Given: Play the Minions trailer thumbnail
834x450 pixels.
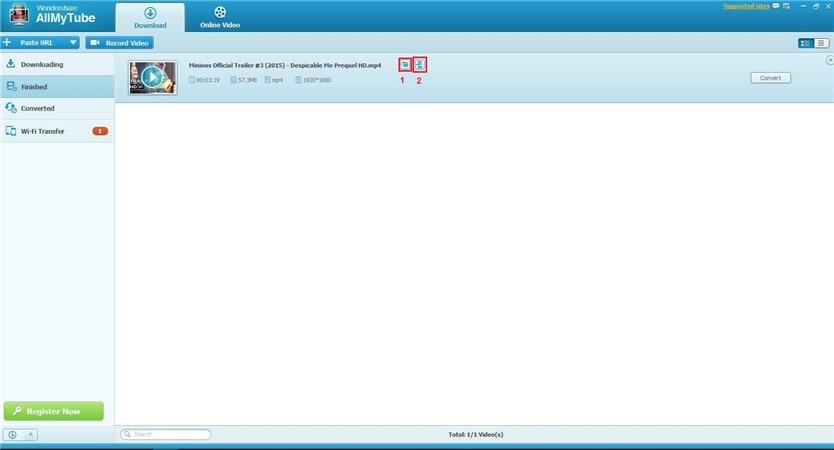Looking at the screenshot, I should tap(153, 78).
